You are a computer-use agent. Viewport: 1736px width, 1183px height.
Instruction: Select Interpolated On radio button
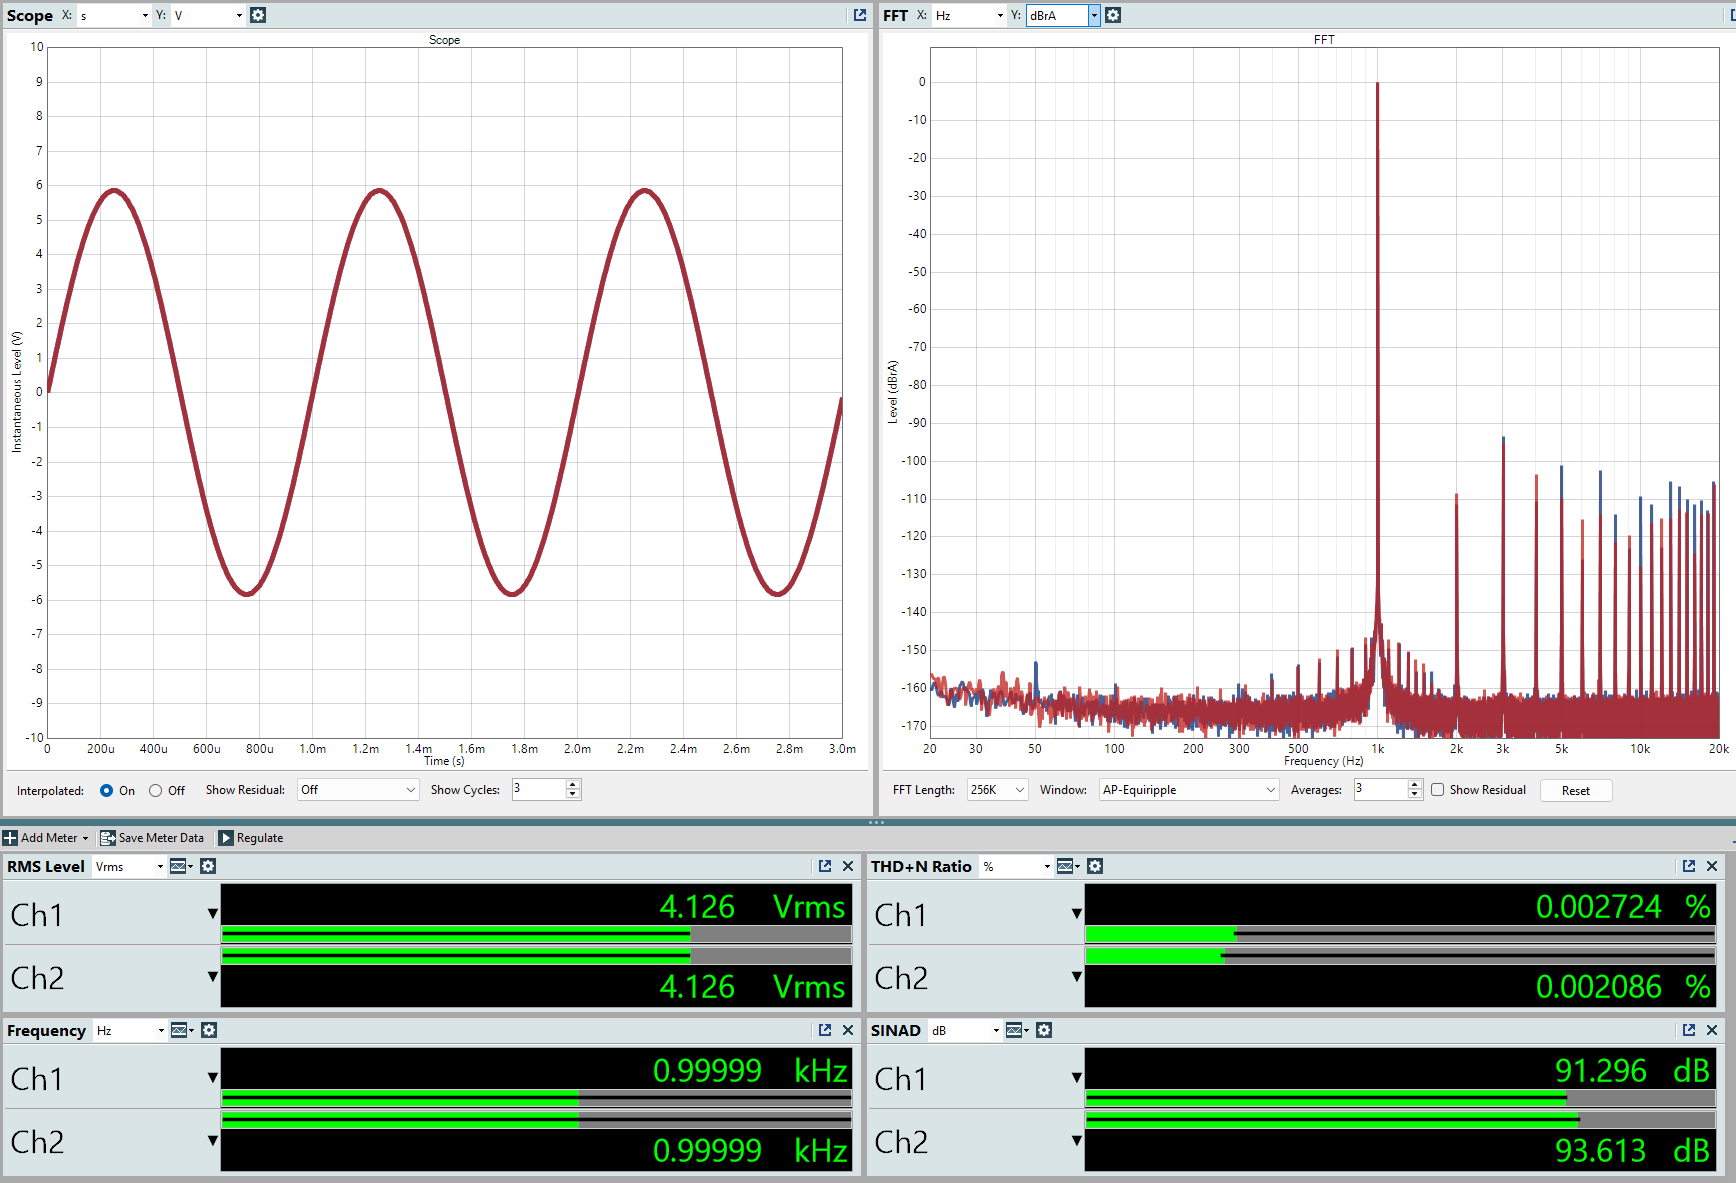tap(106, 790)
